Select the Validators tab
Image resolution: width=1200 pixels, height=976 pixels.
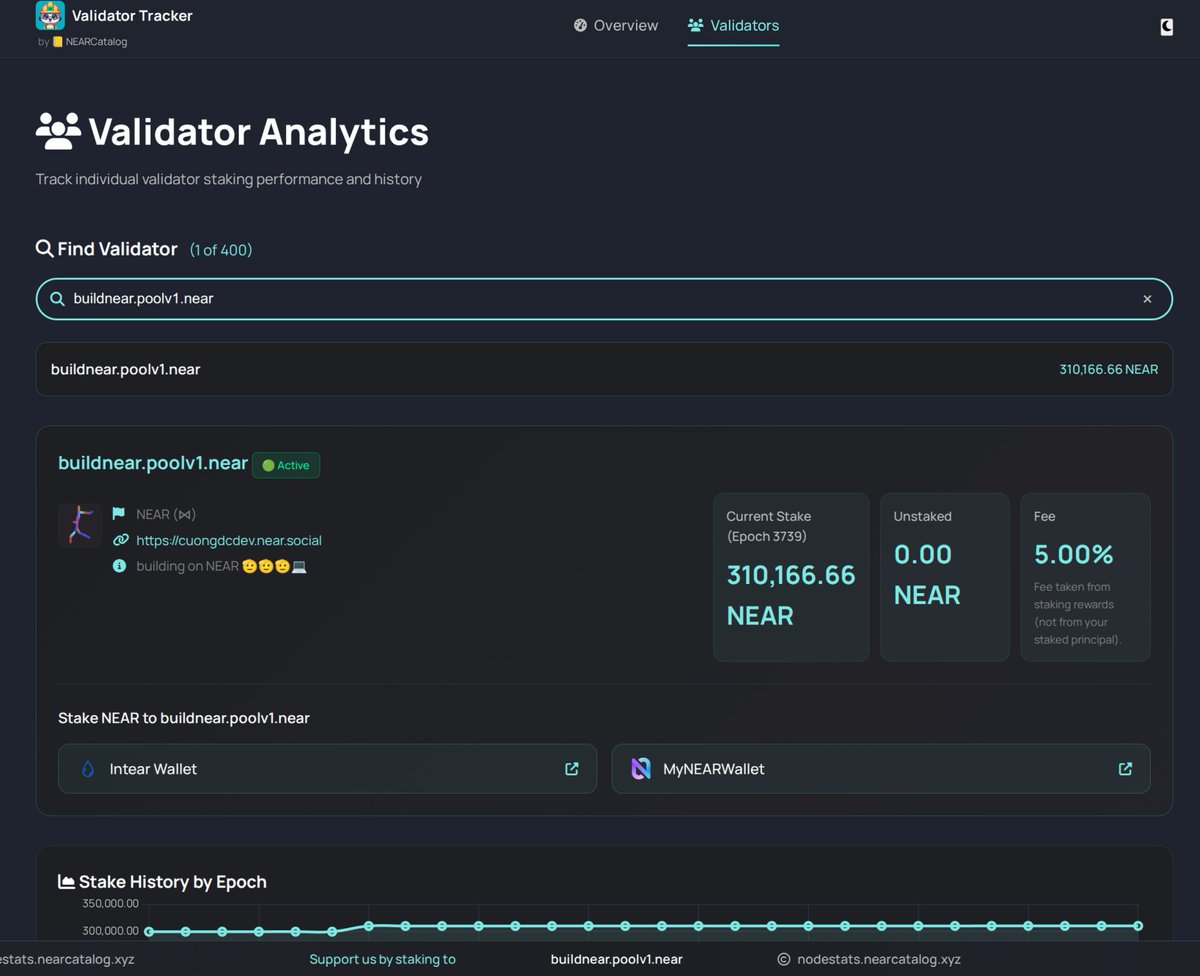733,25
